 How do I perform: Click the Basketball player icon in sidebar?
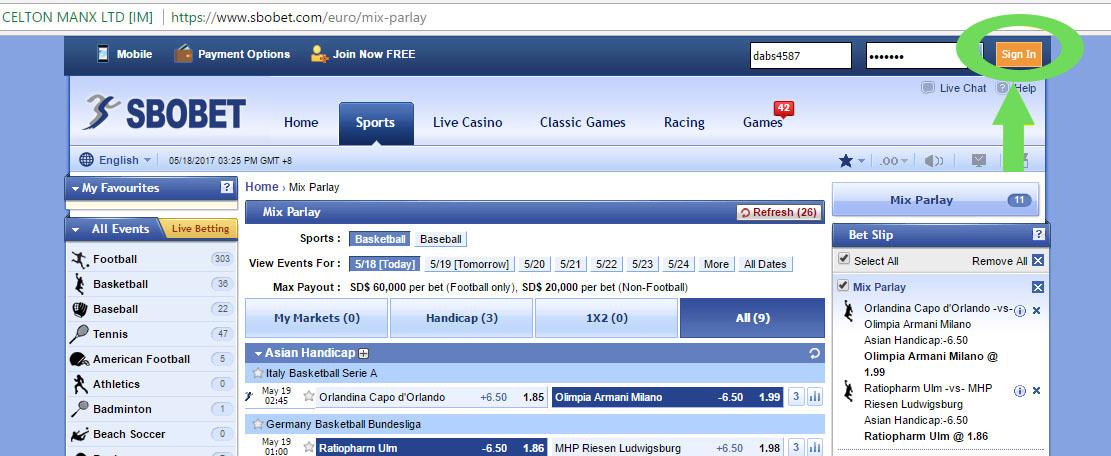click(79, 284)
